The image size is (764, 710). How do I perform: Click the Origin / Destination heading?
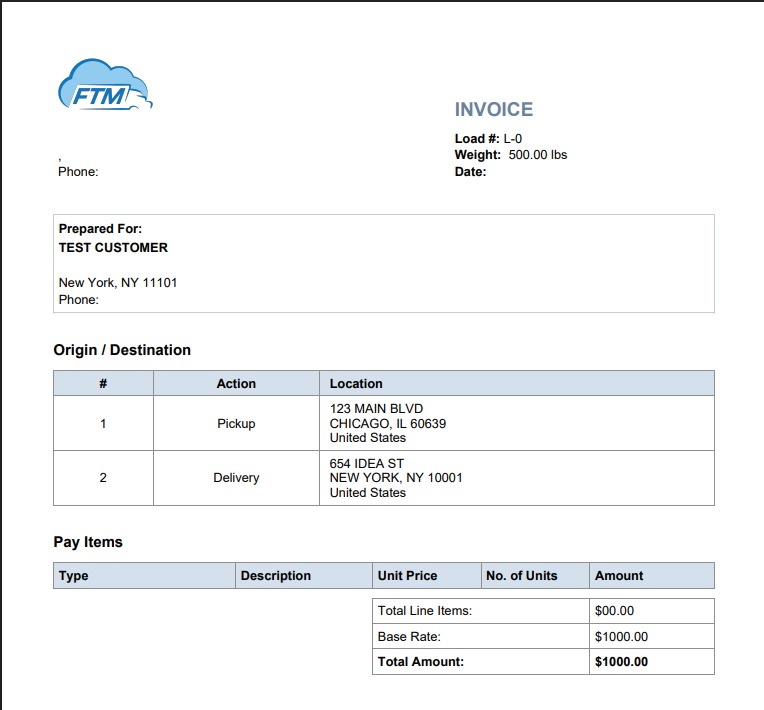pos(122,350)
